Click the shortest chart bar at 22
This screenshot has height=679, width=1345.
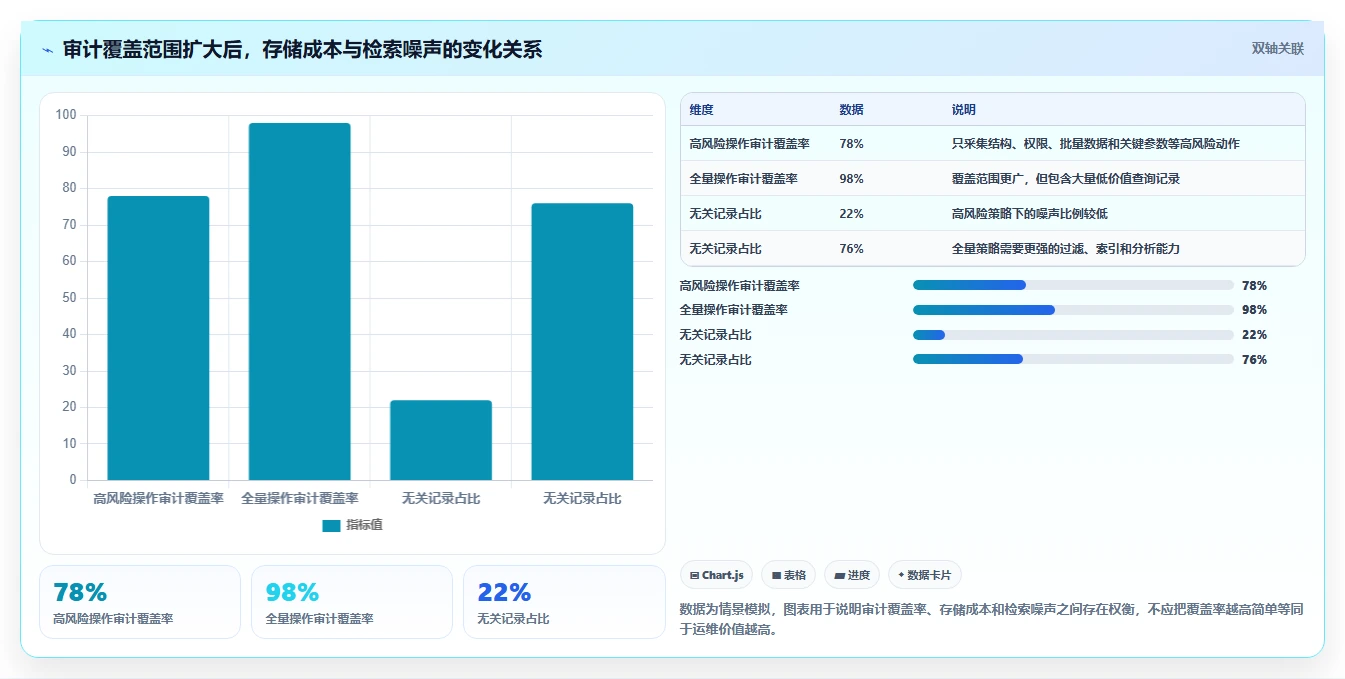pos(441,440)
